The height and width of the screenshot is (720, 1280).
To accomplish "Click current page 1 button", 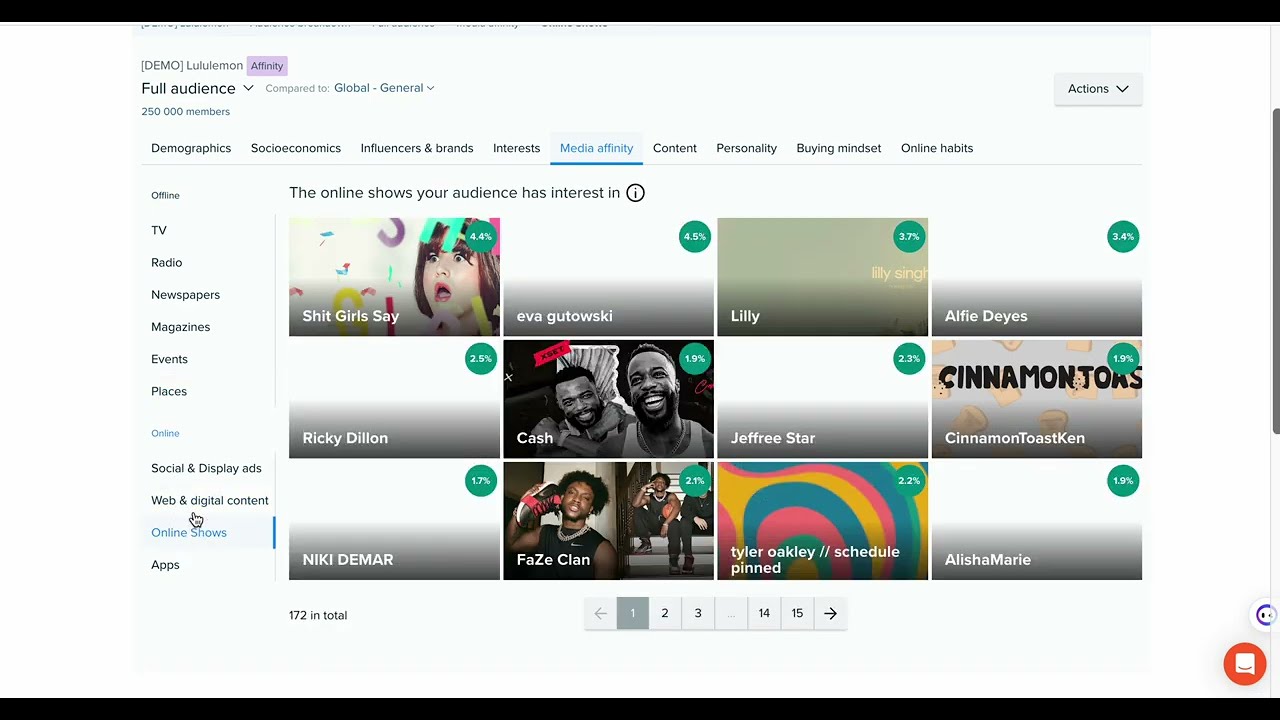I will tap(632, 613).
